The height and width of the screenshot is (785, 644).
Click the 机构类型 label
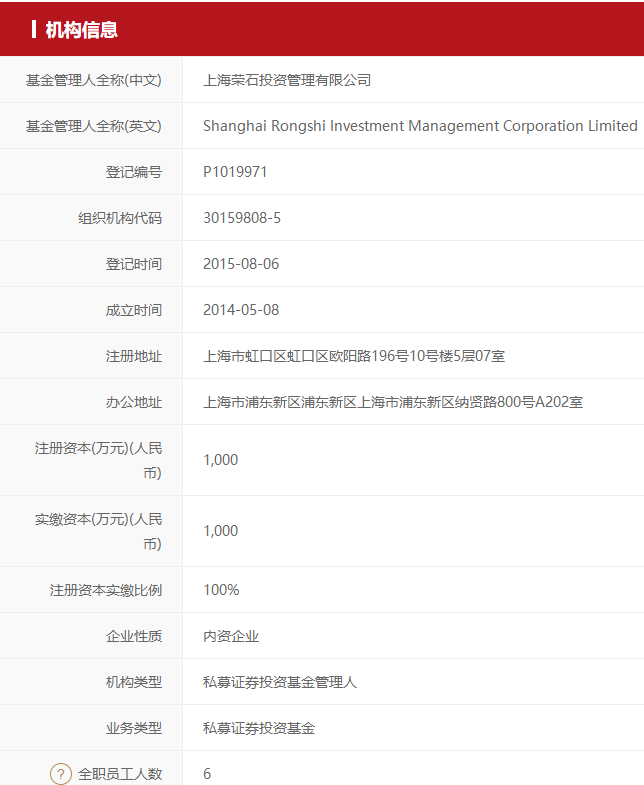[134, 682]
